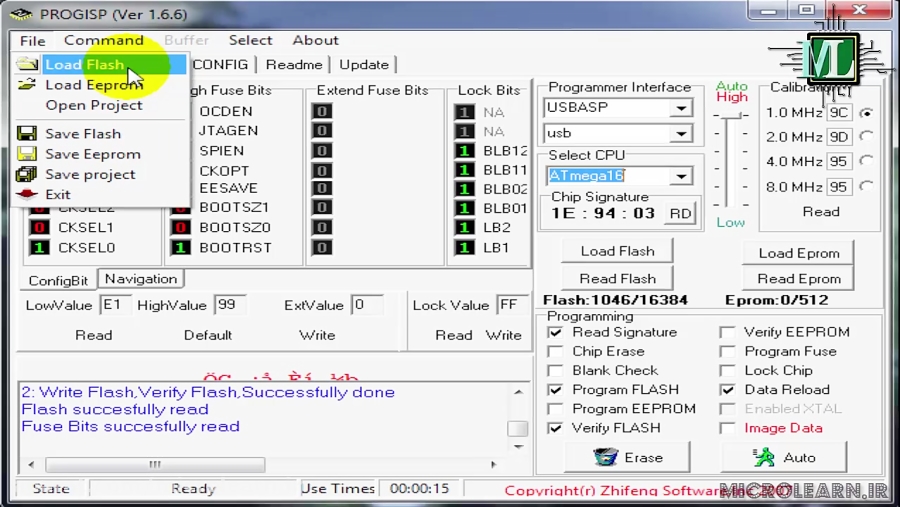Screen dimensions: 900x507
Task: Click the red Exit icon in File menu
Action: [x=27, y=194]
